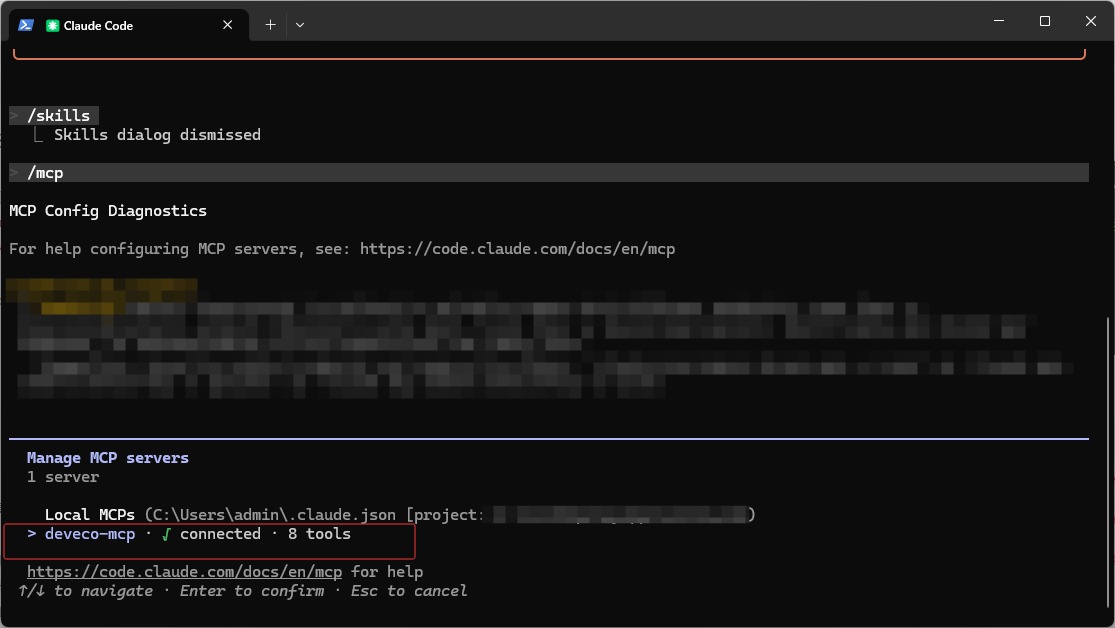The image size is (1115, 628).
Task: Minimize the terminal window
Action: point(999,21)
